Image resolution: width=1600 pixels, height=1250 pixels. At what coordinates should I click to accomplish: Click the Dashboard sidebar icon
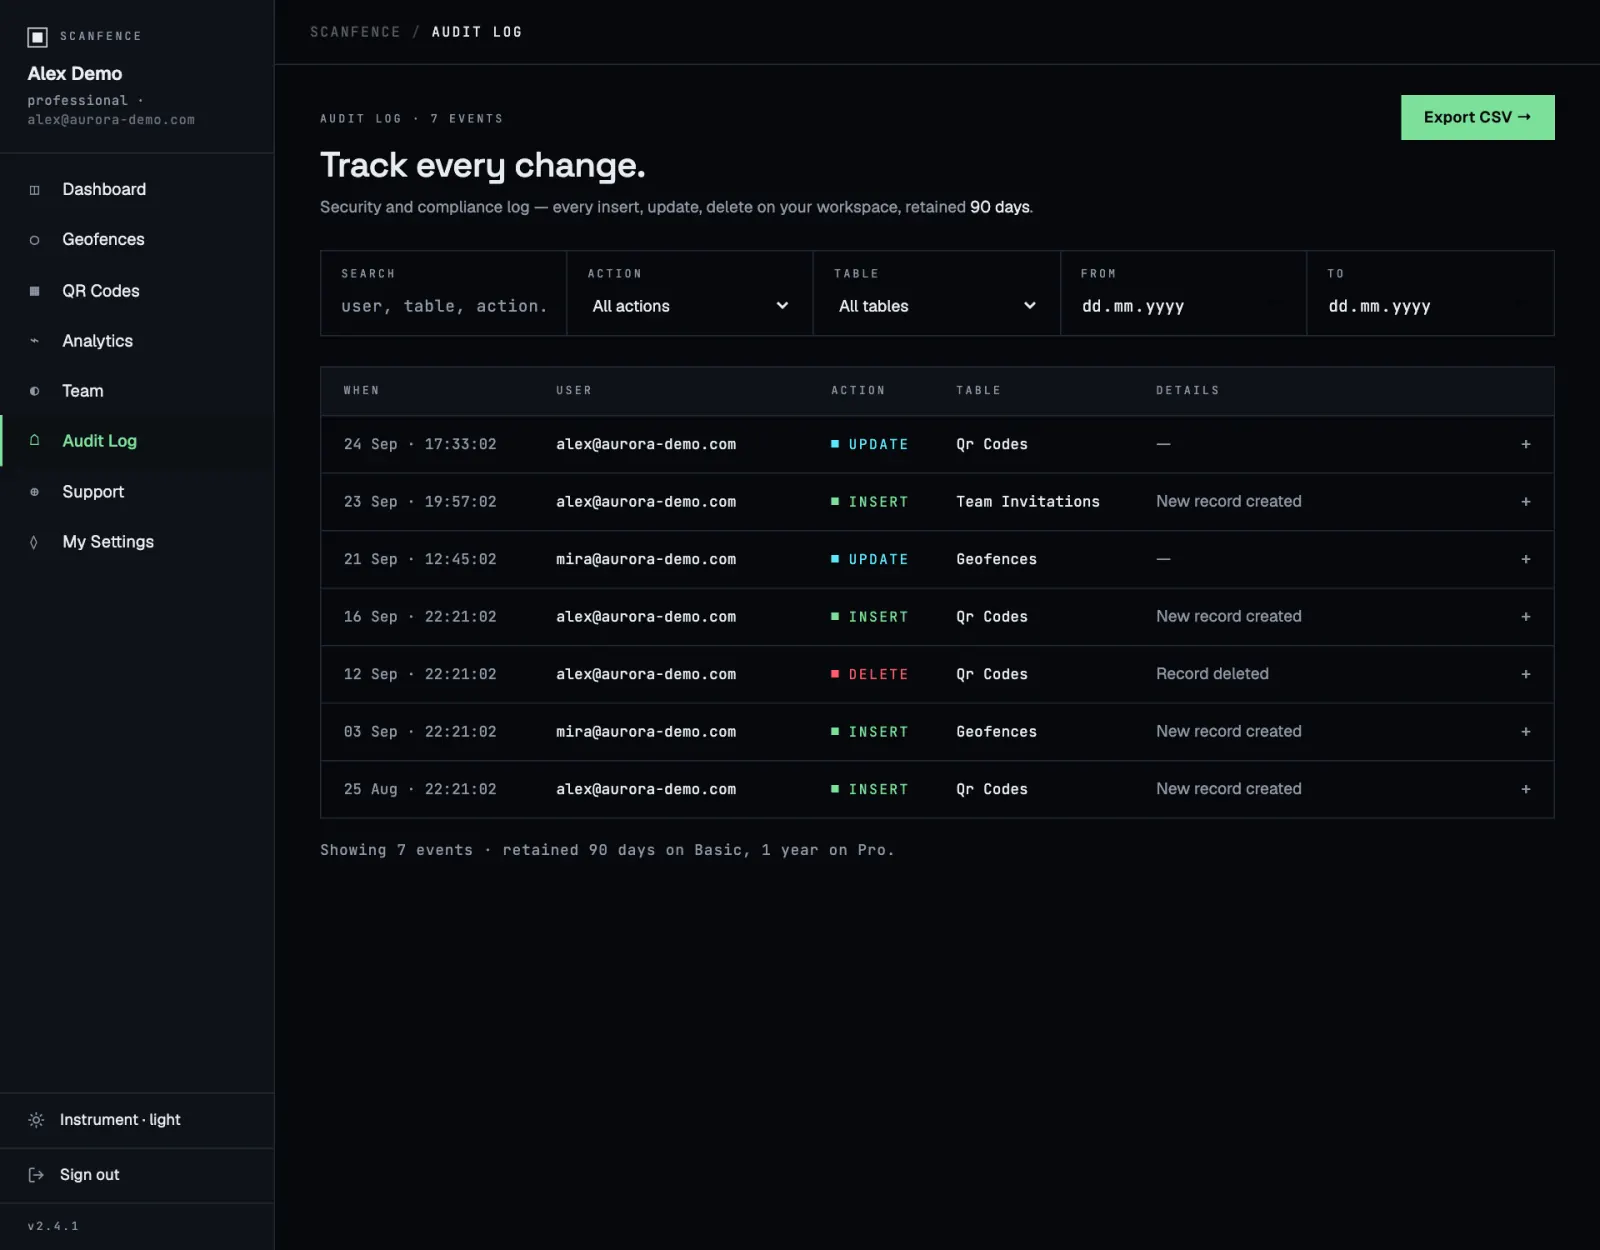tap(35, 190)
